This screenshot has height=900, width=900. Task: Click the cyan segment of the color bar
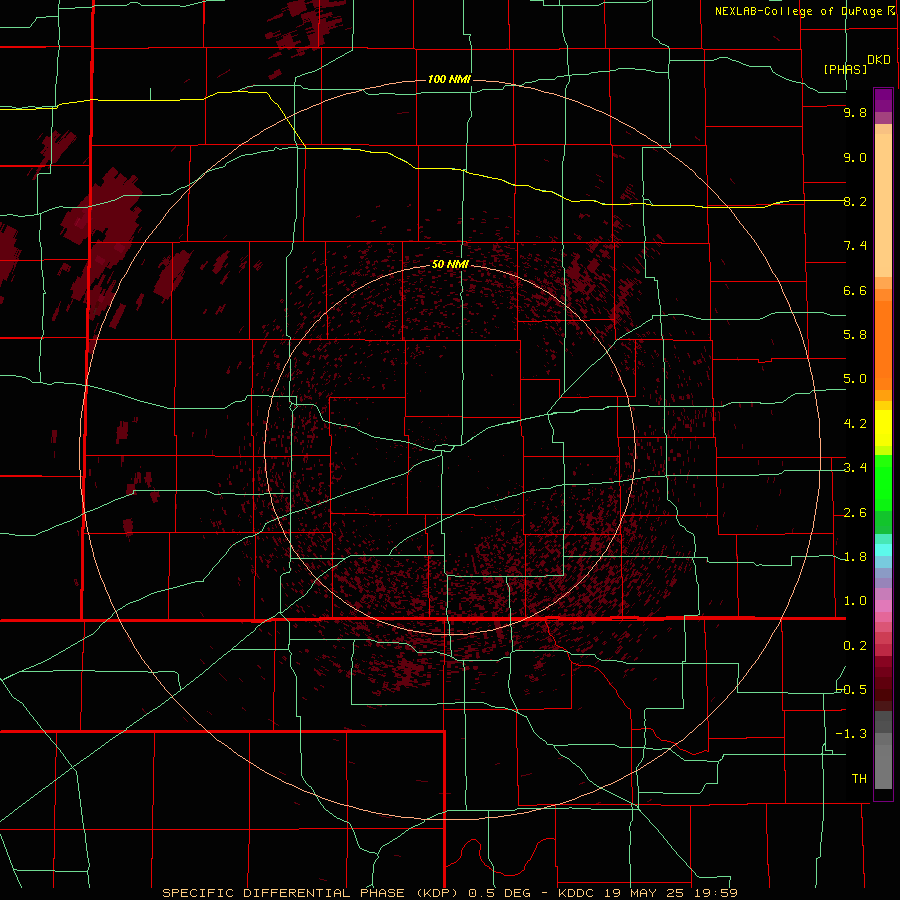883,550
